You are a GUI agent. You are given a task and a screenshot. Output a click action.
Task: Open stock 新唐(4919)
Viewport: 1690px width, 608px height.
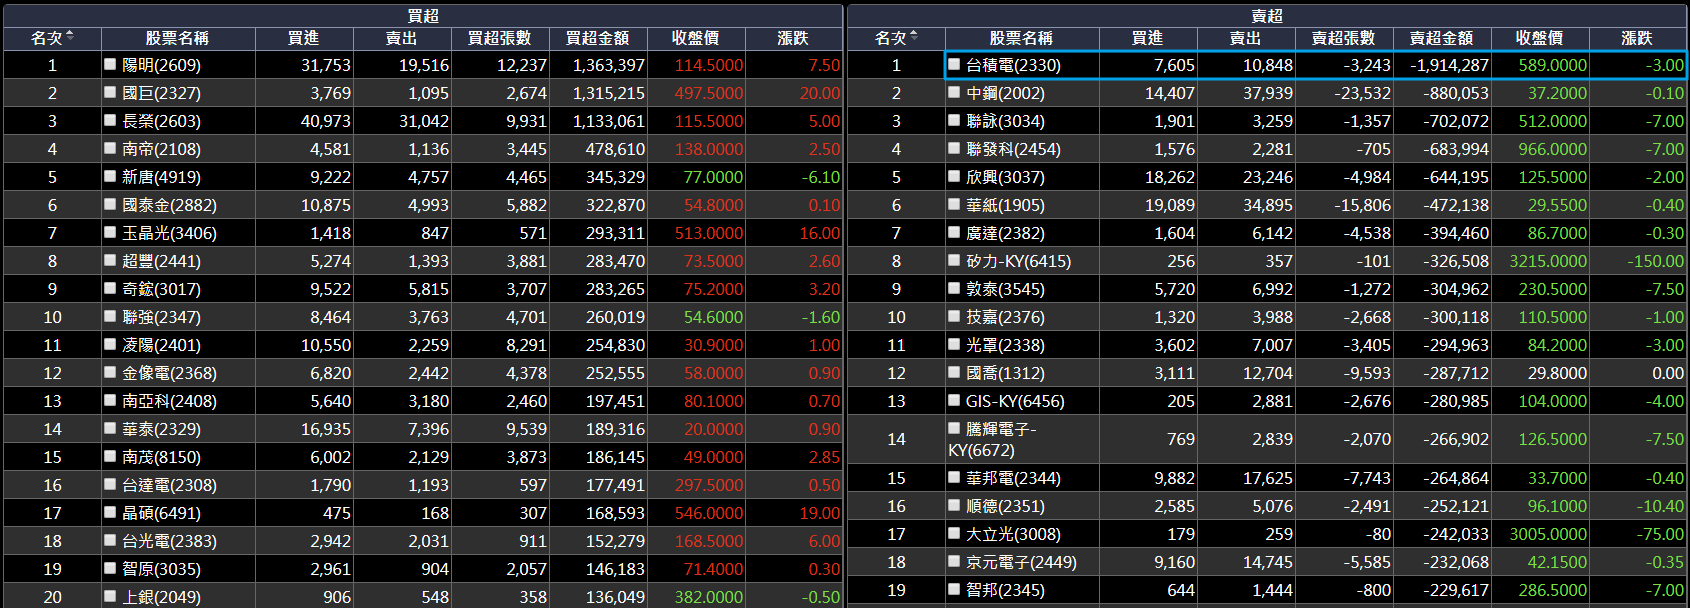(x=161, y=177)
